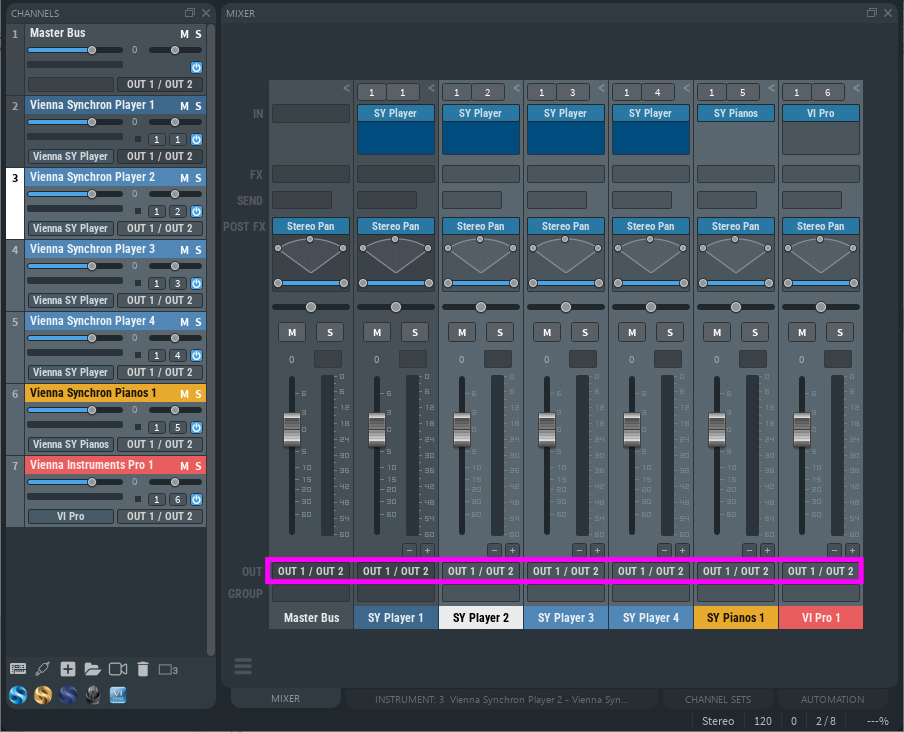Viewport: 904px width, 732px height.
Task: Mute the SY Pianos 1 mixer strip
Action: pyautogui.click(x=717, y=332)
